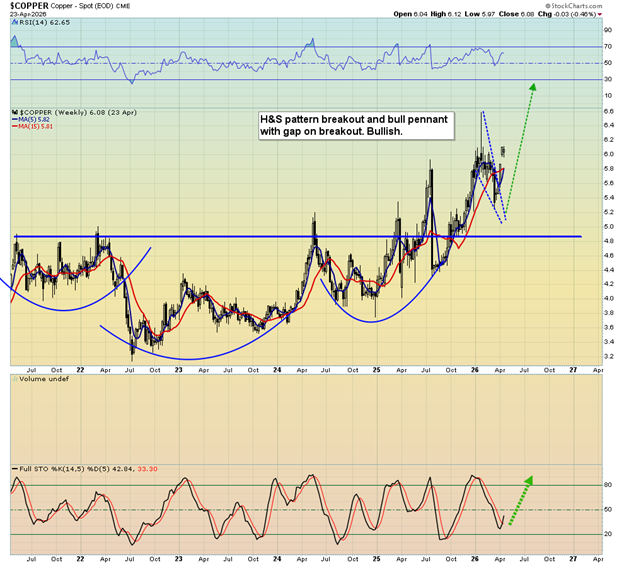Screen dimensions: 624x565
Task: Click the green dotted arrow in stochastic panel
Action: (x=517, y=499)
